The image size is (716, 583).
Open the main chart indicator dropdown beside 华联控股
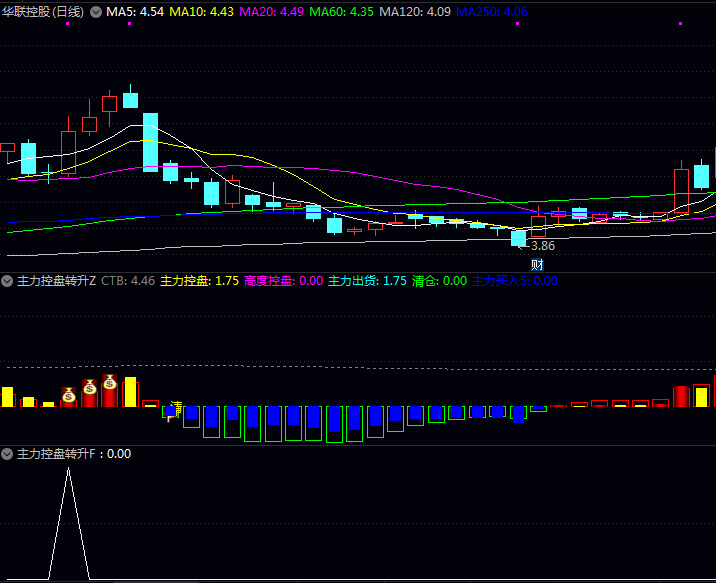(96, 12)
